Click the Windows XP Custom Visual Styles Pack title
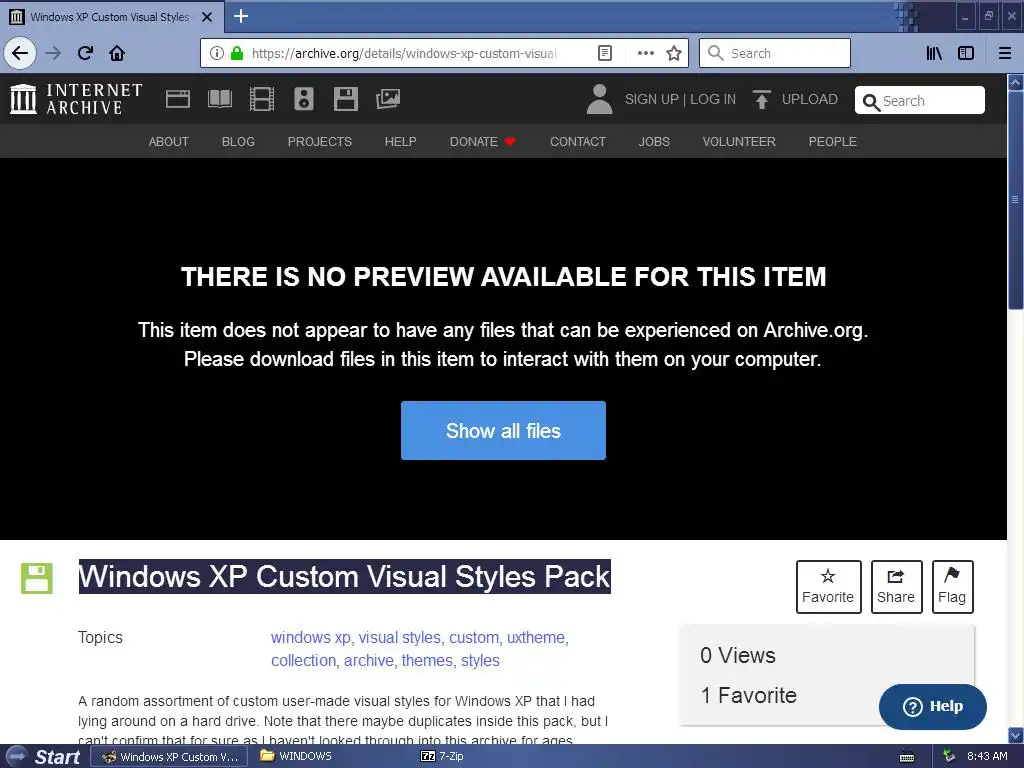Image resolution: width=1024 pixels, height=768 pixels. (345, 577)
